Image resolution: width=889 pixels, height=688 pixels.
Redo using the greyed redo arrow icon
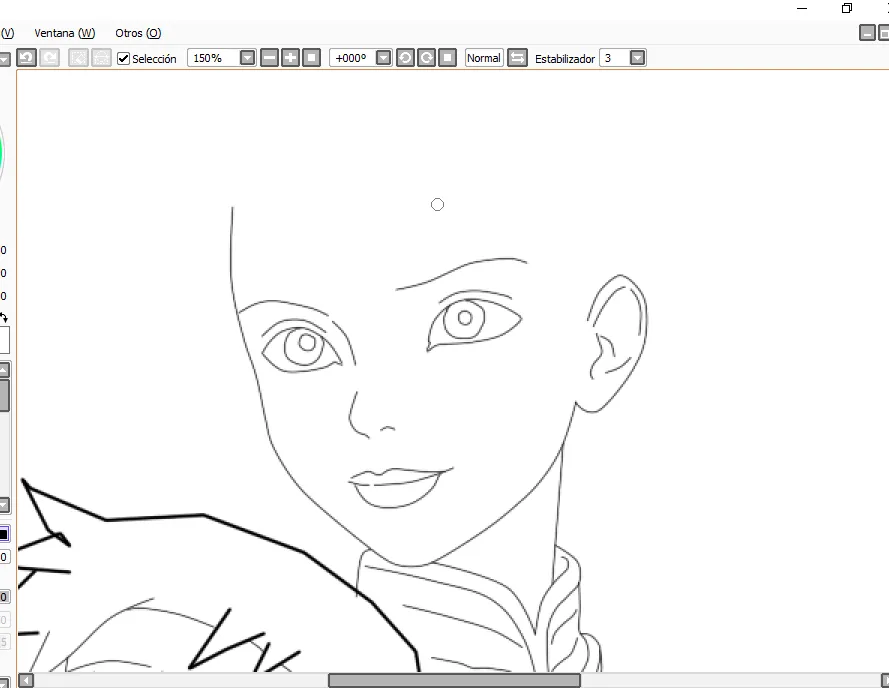49,58
